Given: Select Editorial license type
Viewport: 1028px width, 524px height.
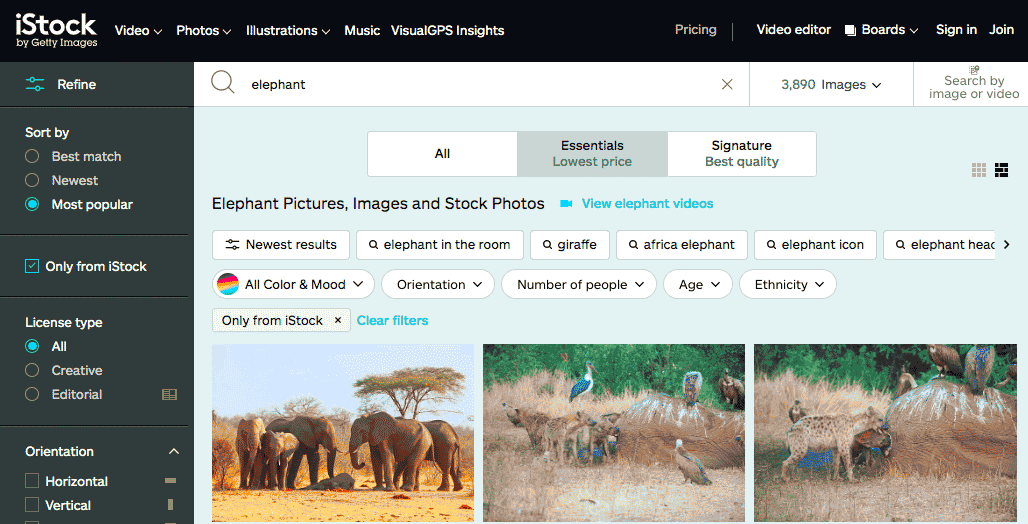Looking at the screenshot, I should tap(32, 395).
